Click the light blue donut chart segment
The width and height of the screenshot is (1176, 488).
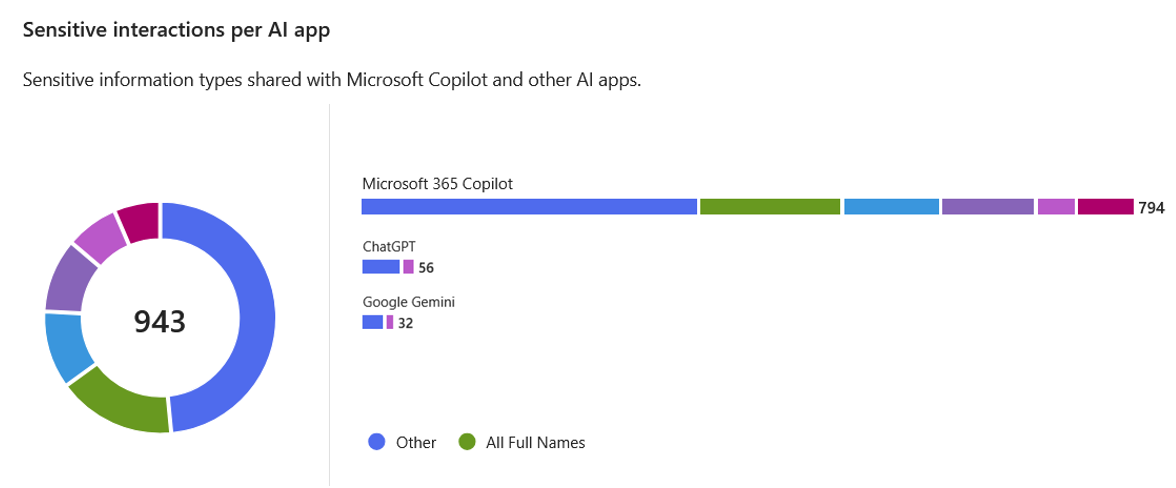(x=66, y=347)
